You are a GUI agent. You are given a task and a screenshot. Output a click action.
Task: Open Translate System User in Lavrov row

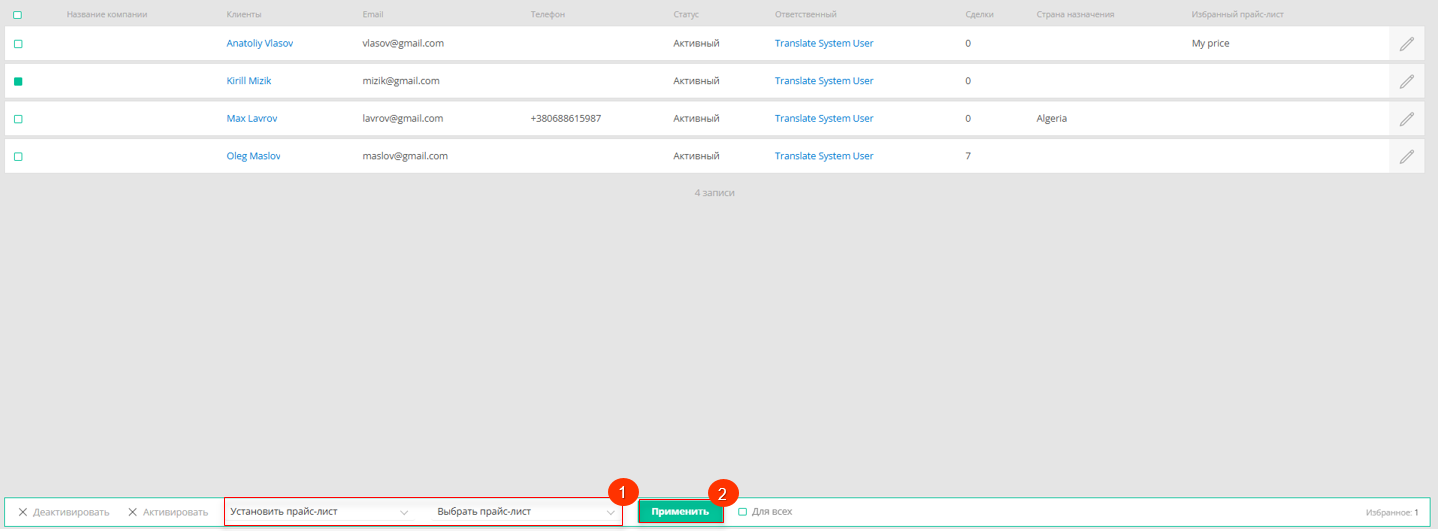824,119
